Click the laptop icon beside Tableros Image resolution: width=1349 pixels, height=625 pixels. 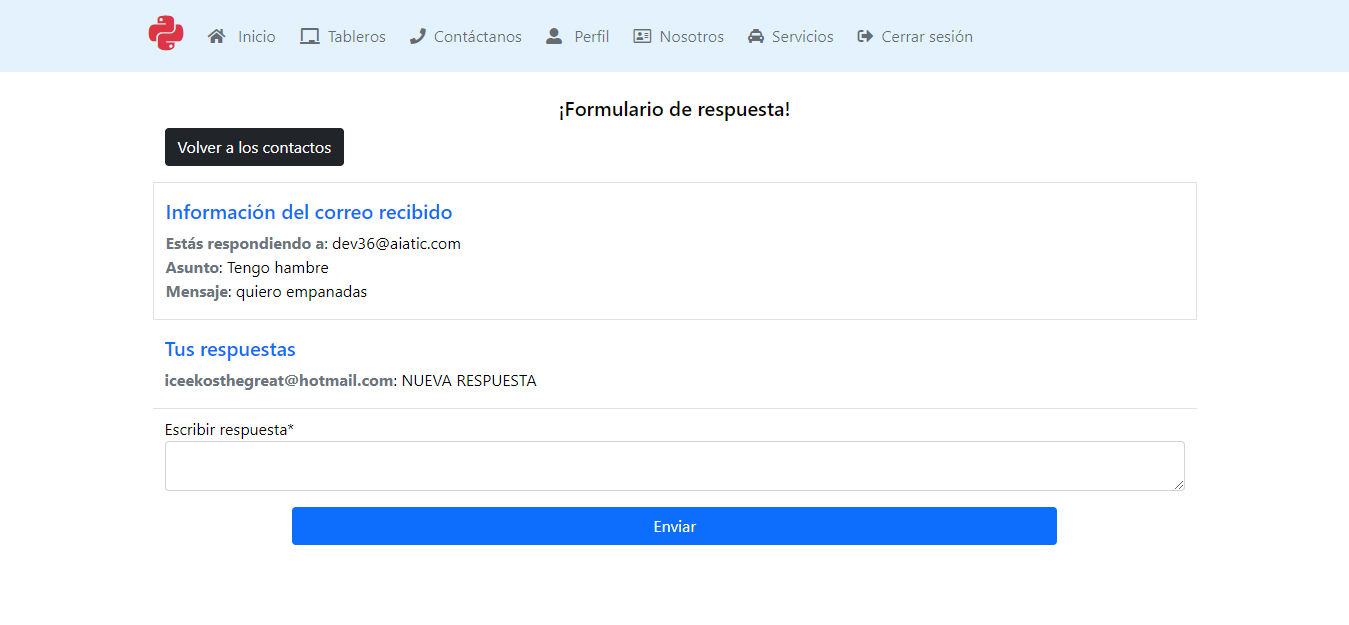[310, 36]
